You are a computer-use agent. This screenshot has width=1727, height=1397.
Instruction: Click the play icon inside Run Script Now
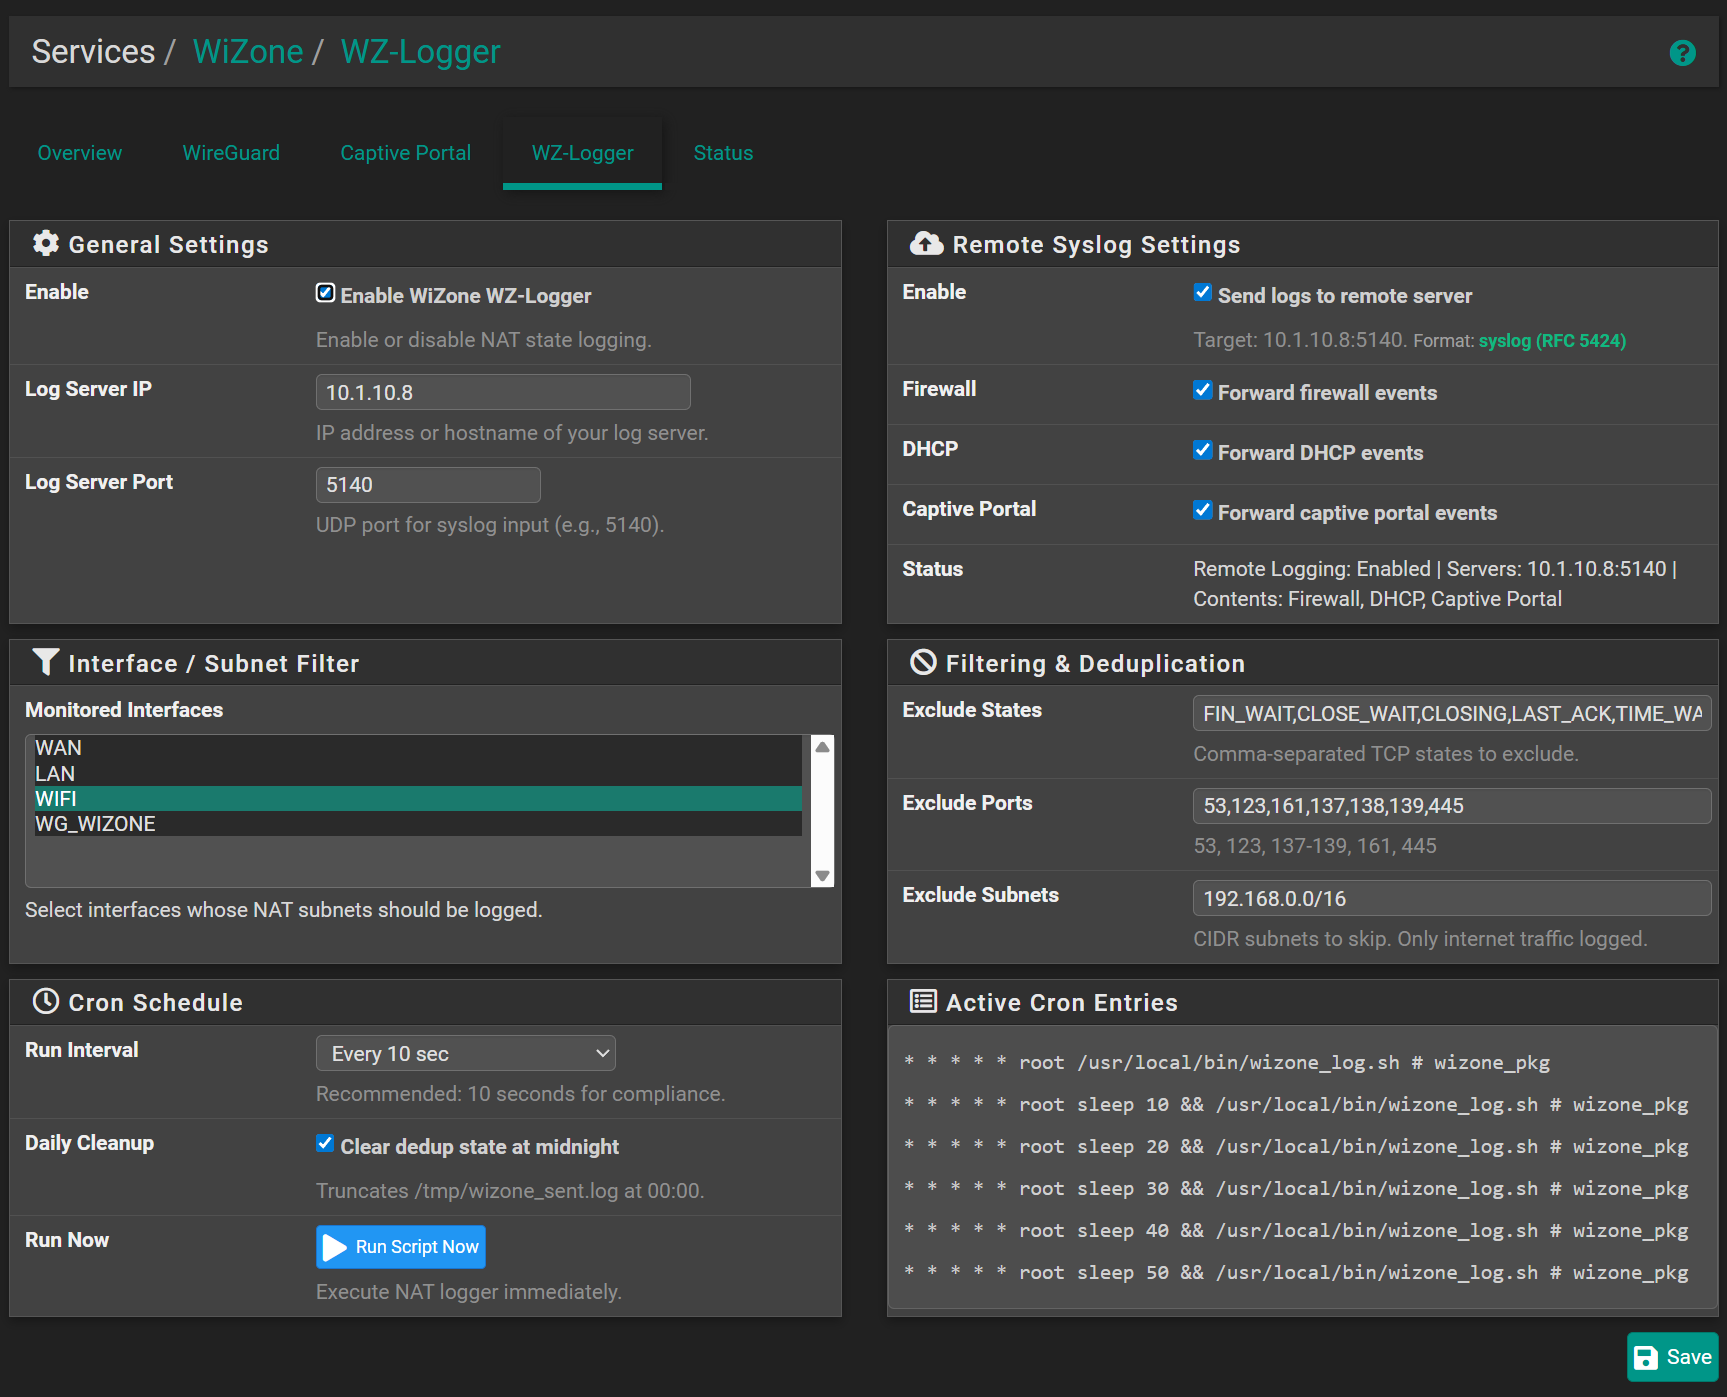point(336,1246)
